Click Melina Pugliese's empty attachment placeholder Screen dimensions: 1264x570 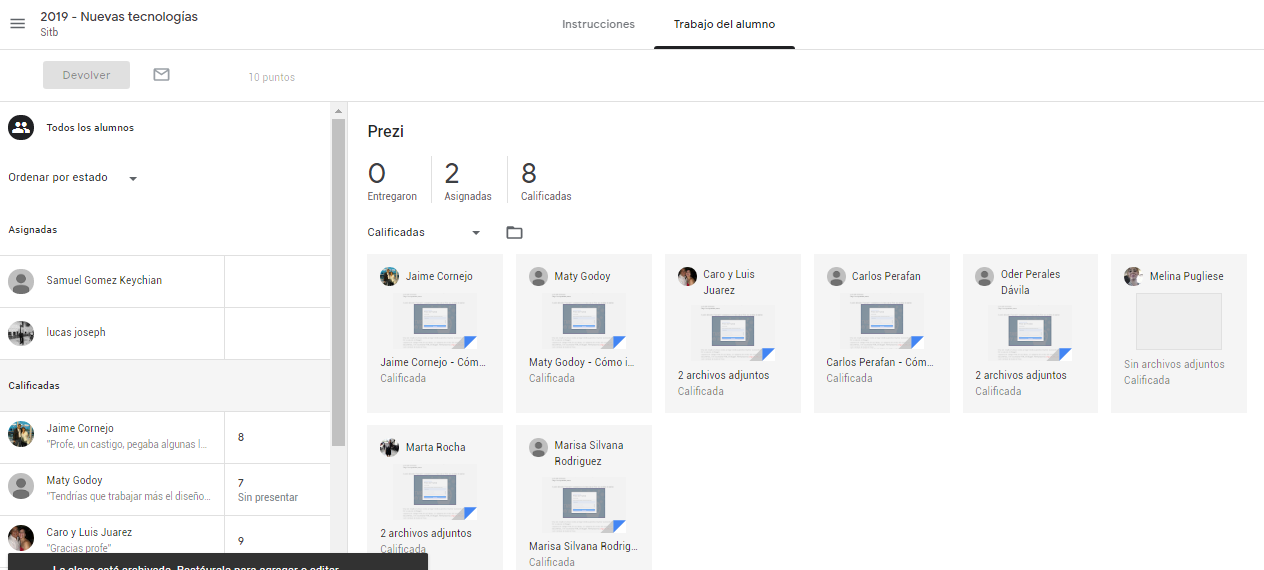pos(1179,322)
